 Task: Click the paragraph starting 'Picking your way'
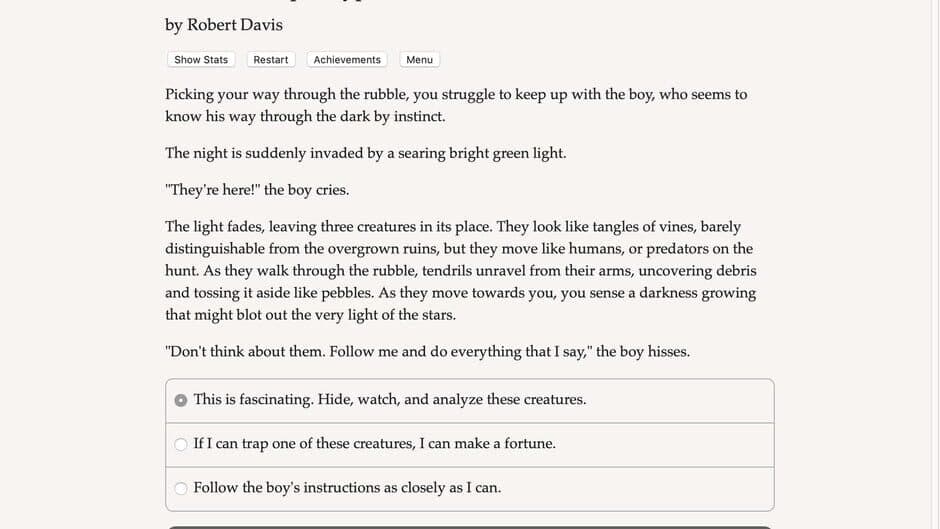456,105
